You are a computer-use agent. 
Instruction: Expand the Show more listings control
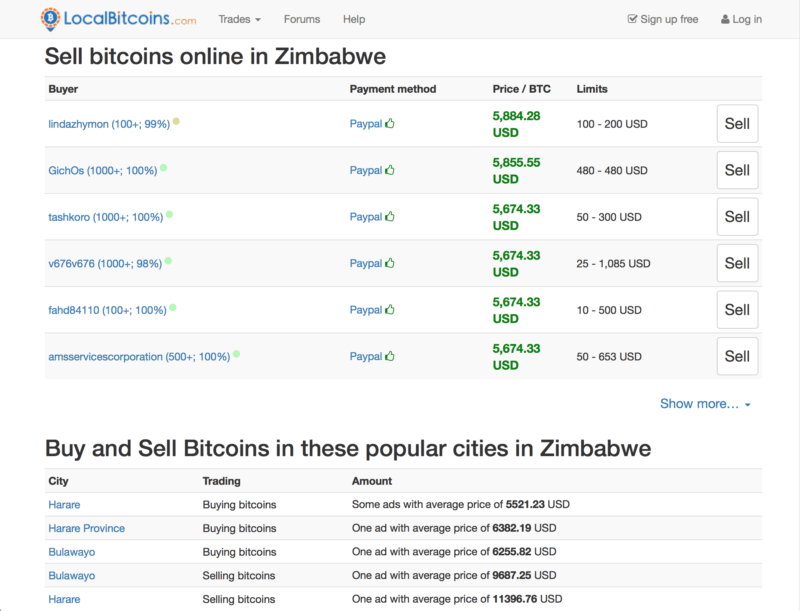701,404
